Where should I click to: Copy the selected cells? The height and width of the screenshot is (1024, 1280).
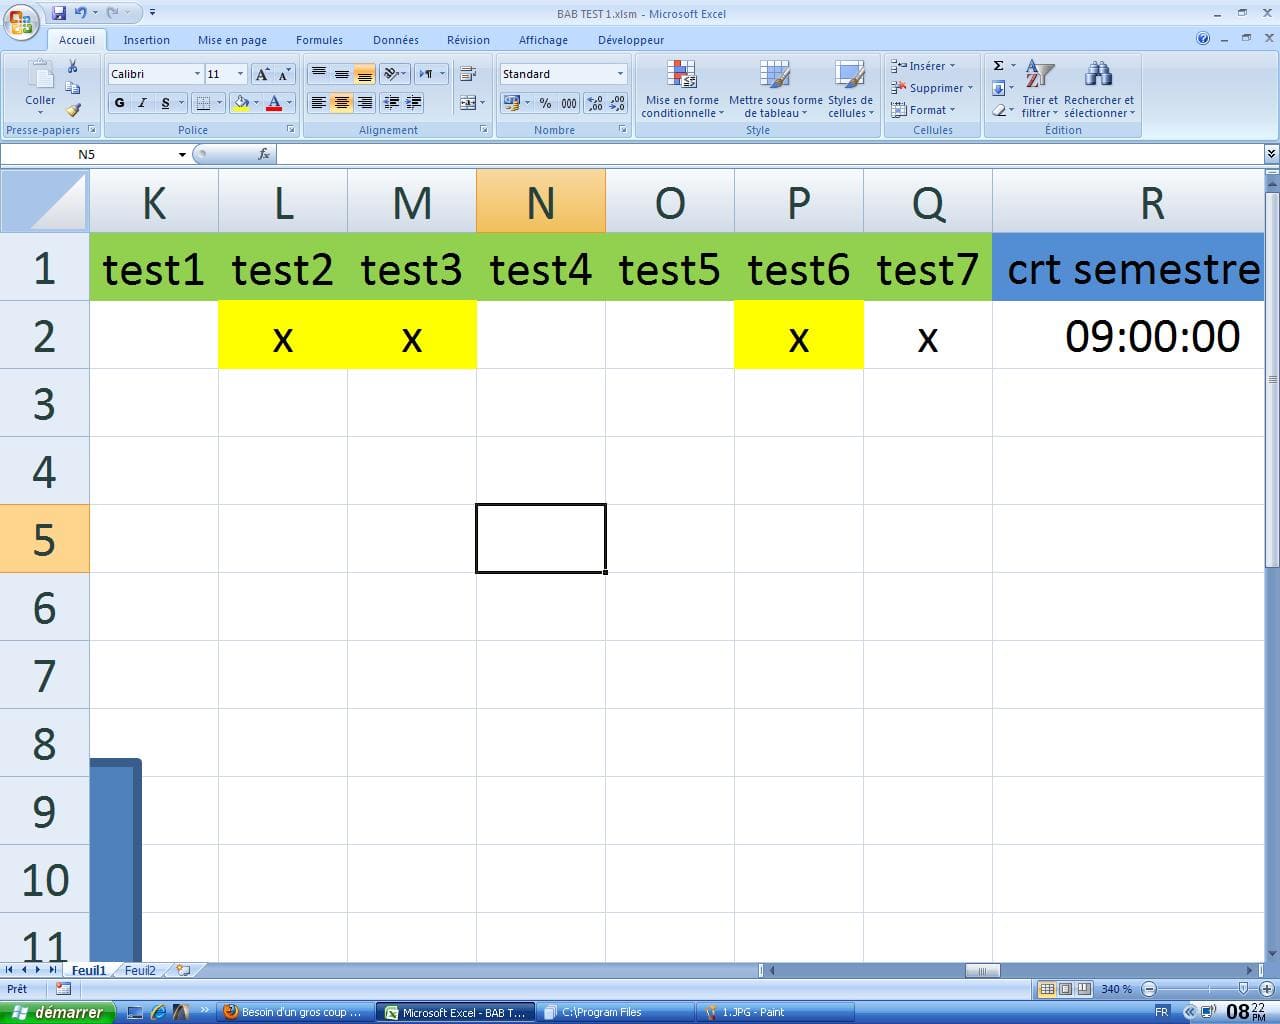click(x=72, y=88)
